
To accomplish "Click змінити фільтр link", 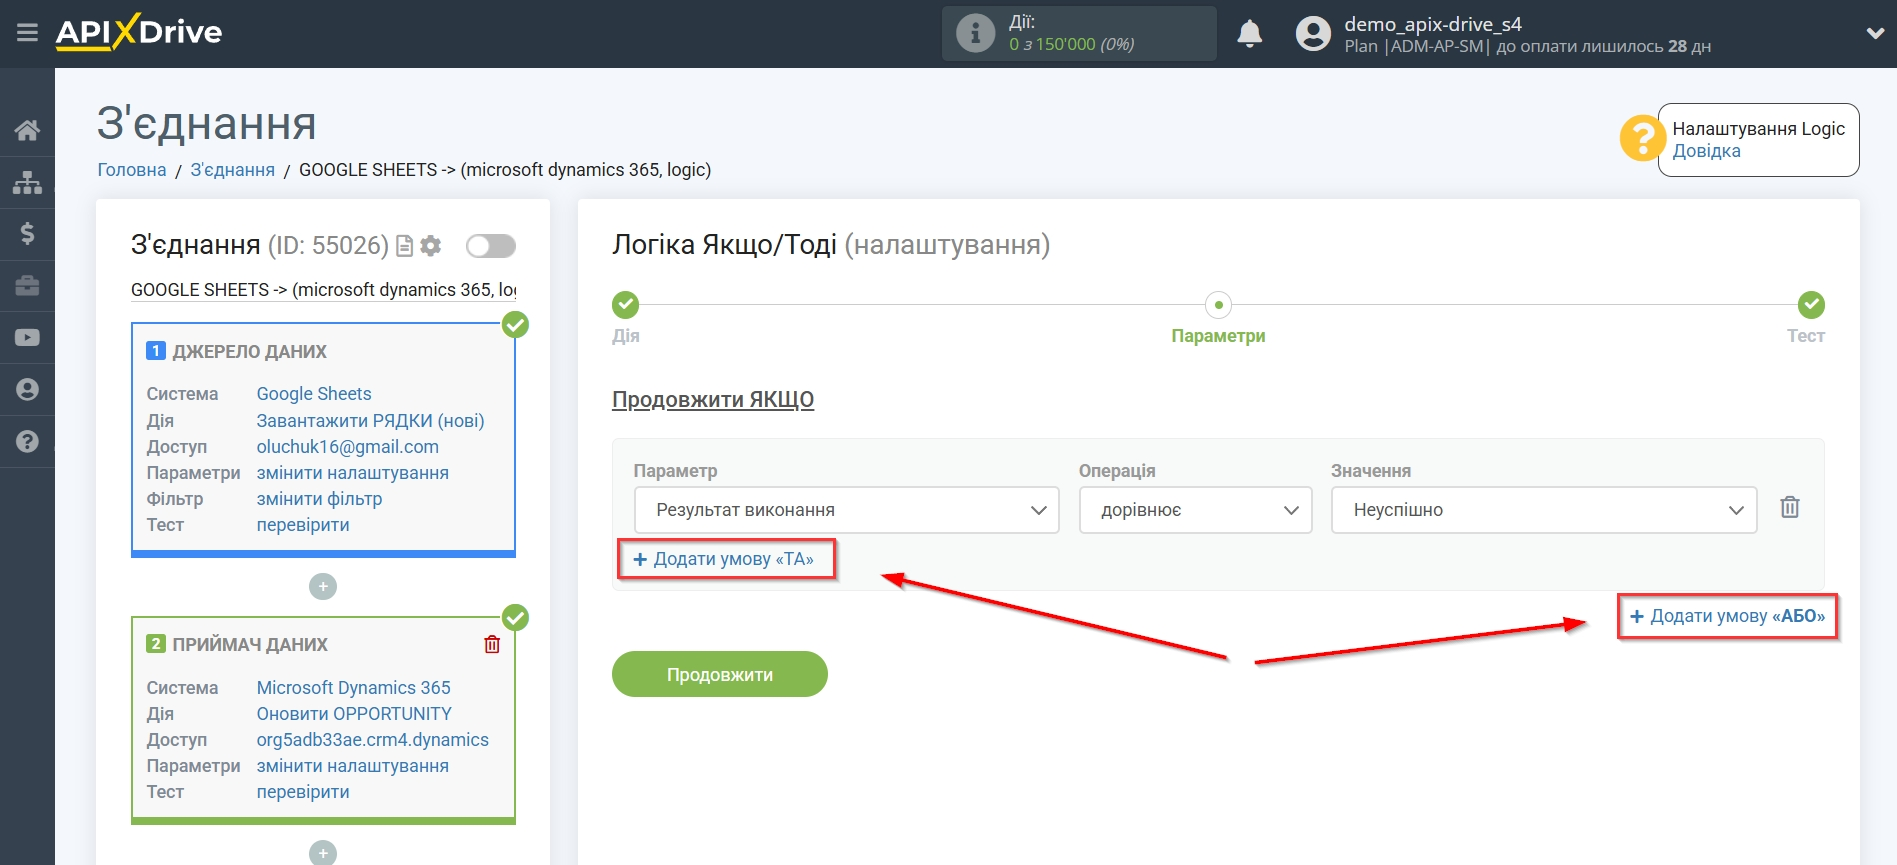I will pyautogui.click(x=319, y=499).
